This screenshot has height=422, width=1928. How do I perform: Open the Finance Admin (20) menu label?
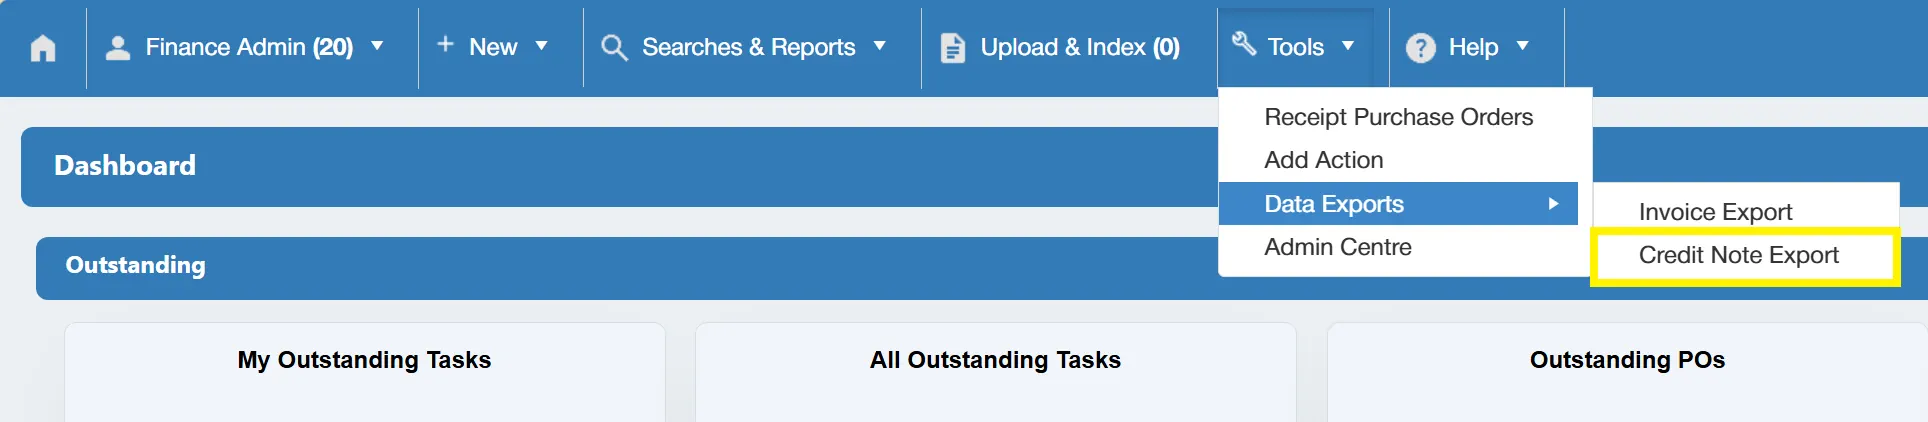[x=249, y=47]
